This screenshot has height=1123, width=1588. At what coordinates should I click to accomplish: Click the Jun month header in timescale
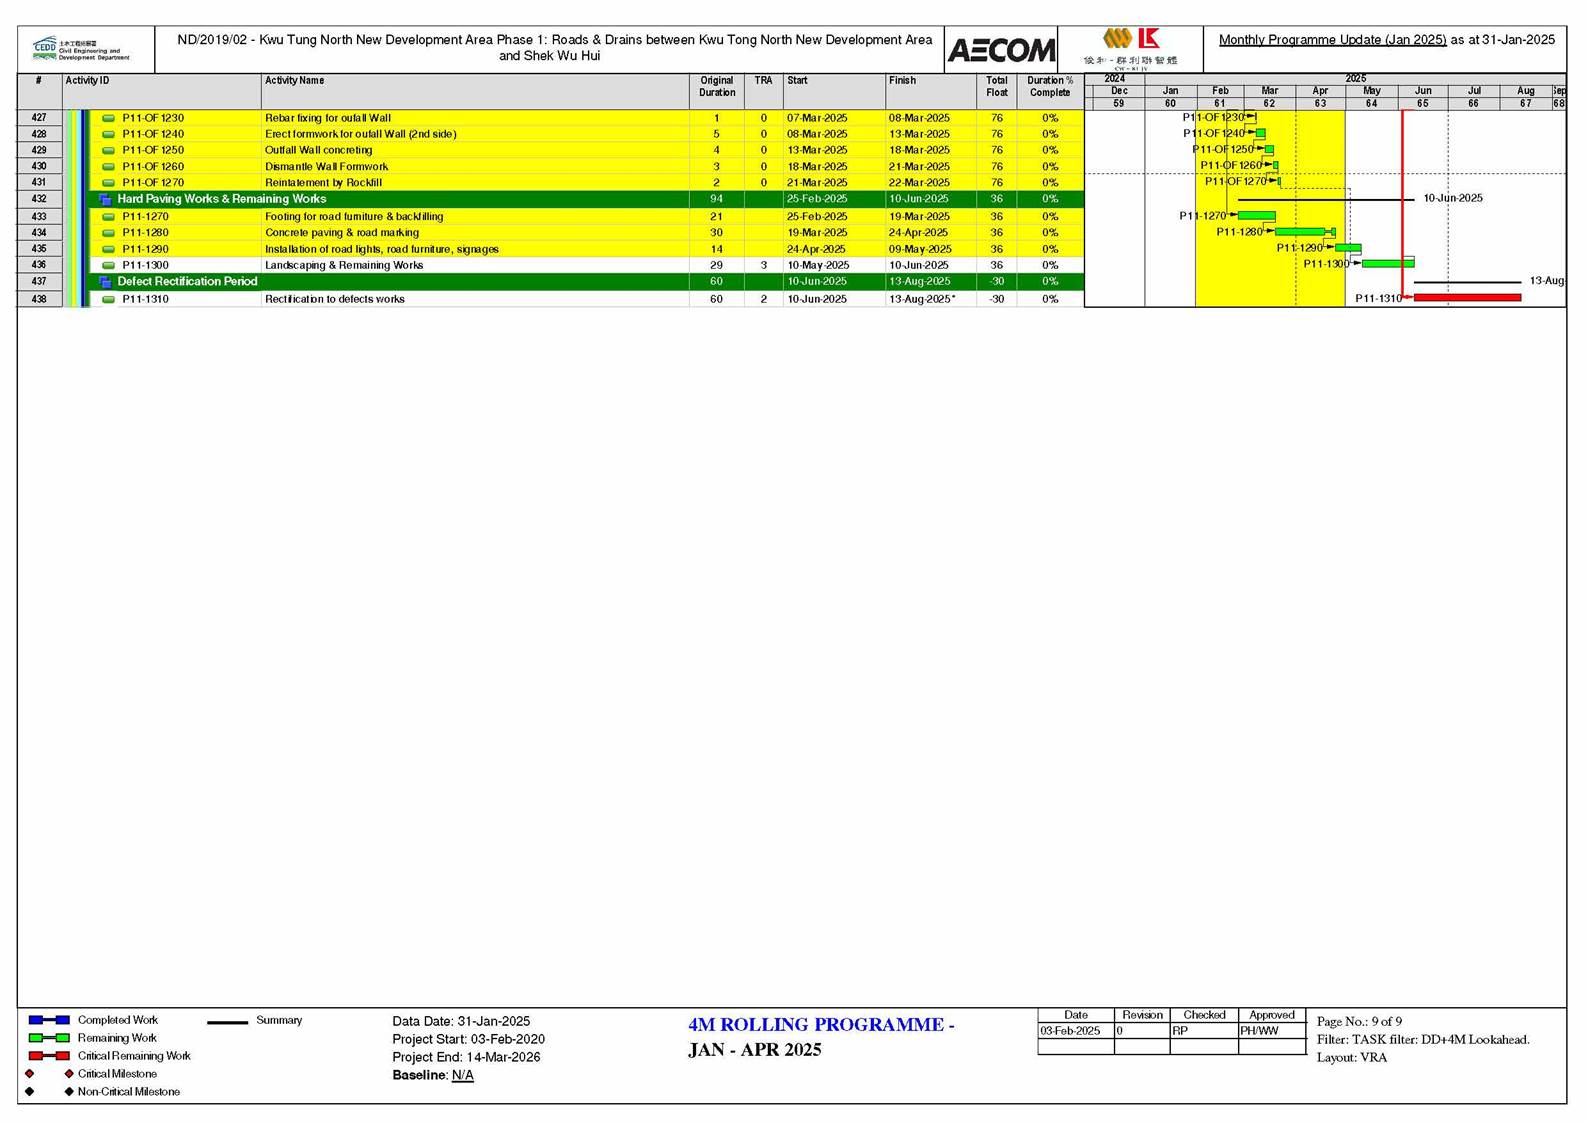click(x=1422, y=91)
